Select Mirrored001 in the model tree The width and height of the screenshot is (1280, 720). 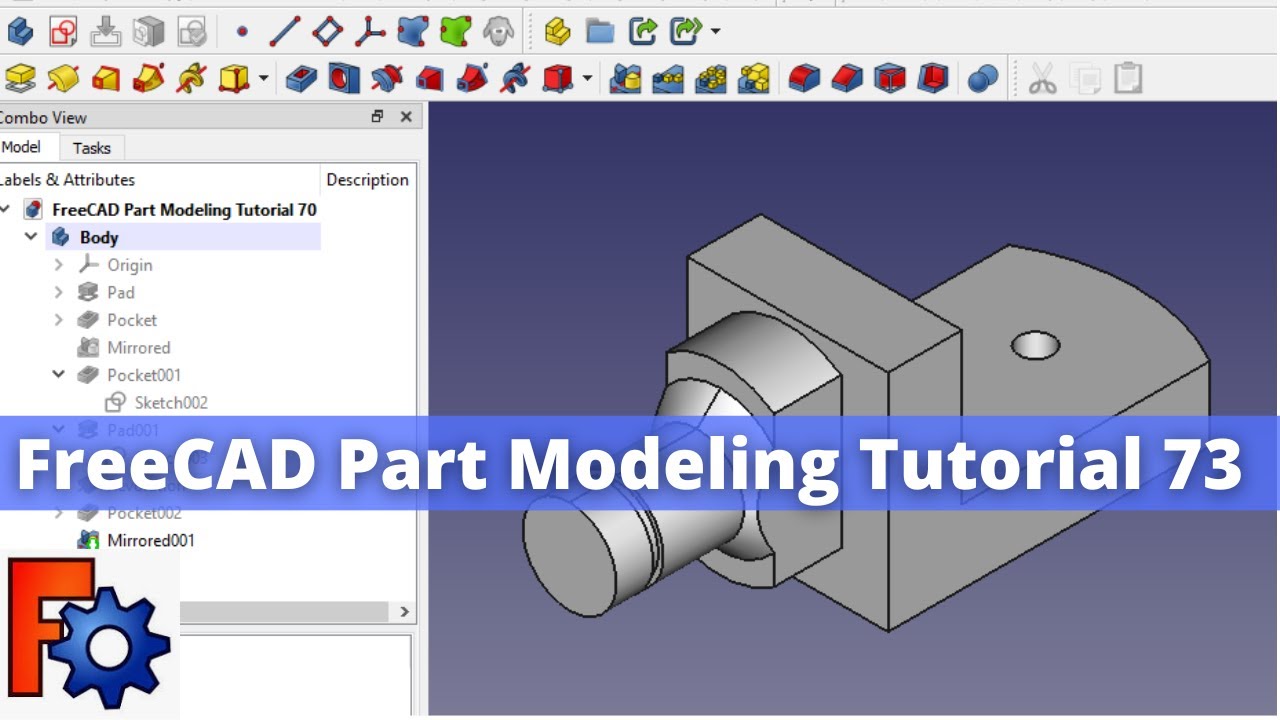(151, 540)
